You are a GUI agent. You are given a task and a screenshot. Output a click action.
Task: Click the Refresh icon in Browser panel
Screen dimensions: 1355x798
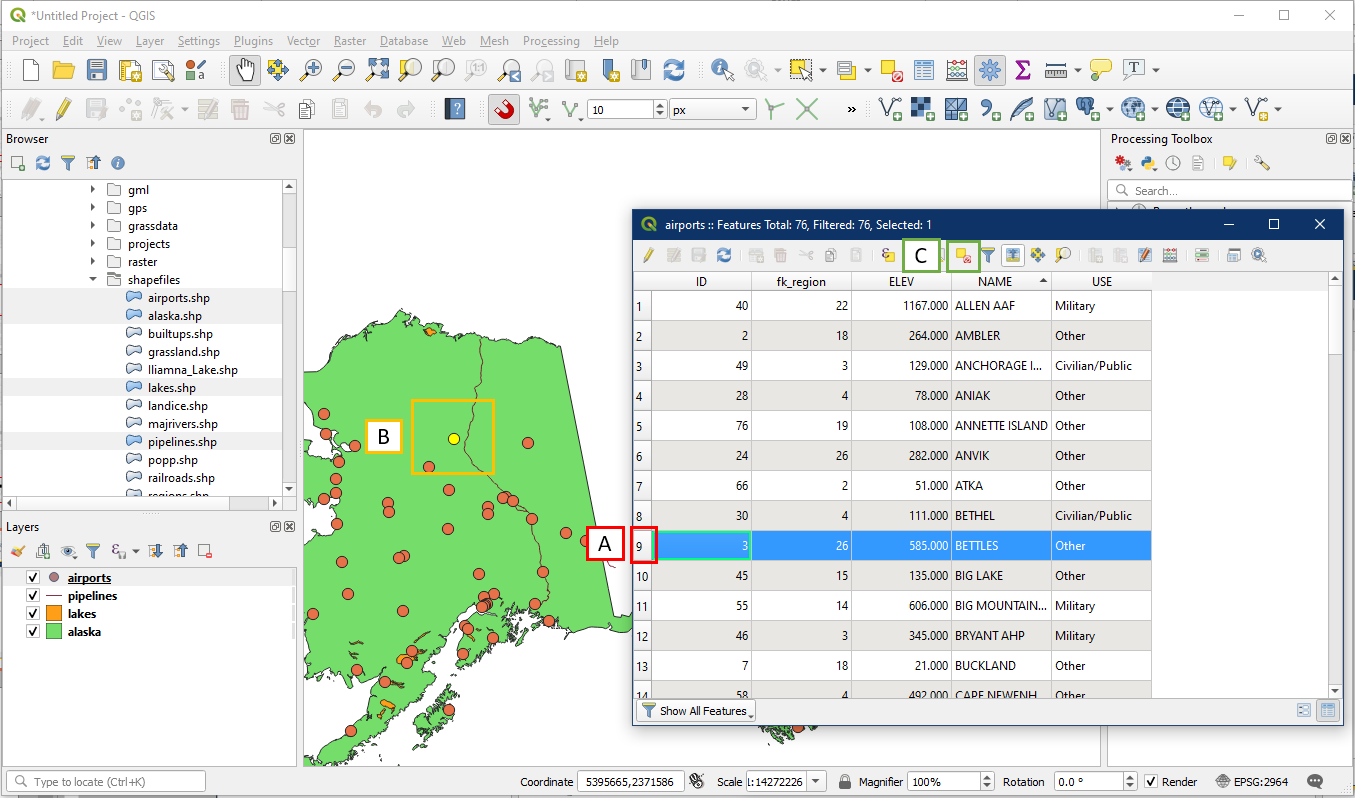coord(43,163)
